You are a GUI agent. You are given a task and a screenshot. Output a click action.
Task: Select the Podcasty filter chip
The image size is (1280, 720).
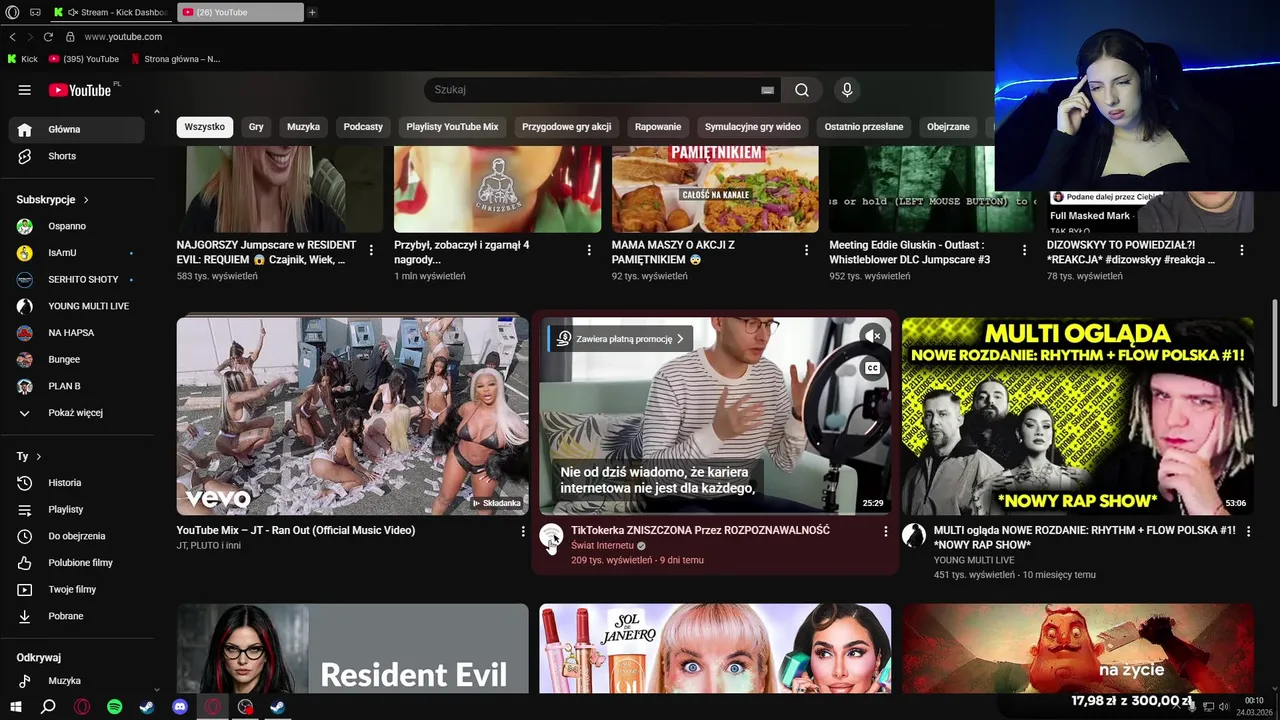coord(363,127)
